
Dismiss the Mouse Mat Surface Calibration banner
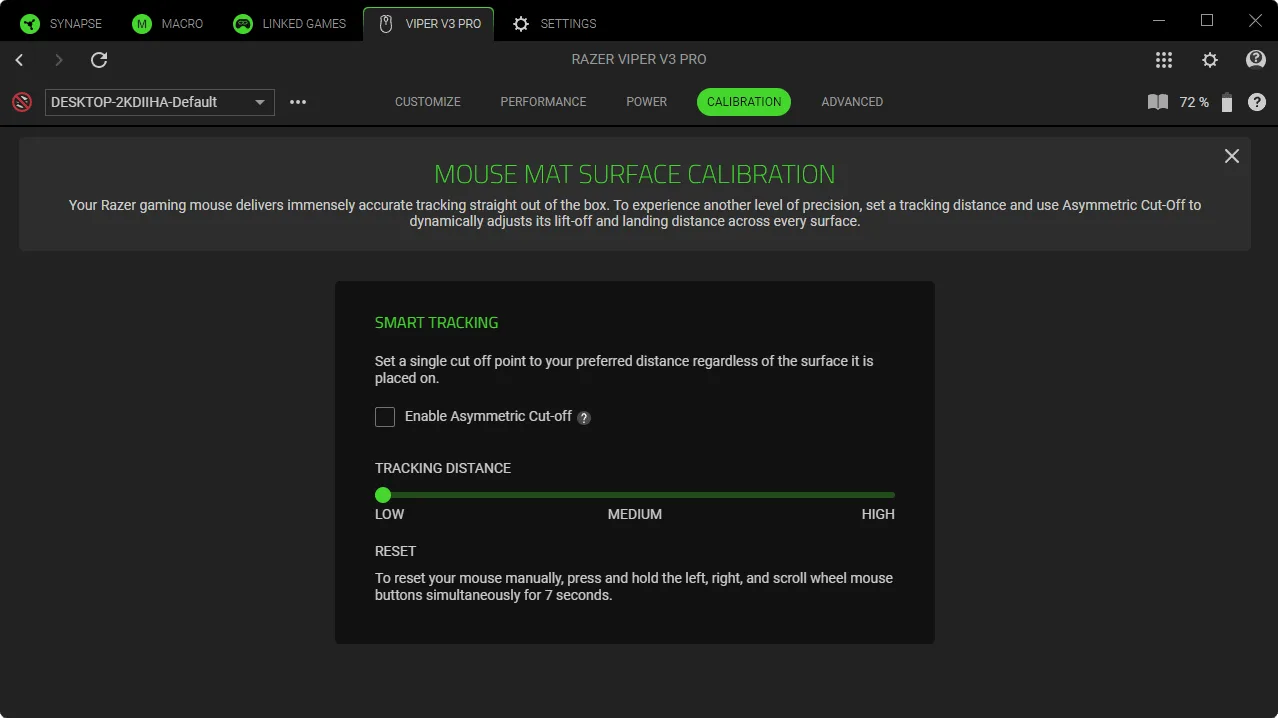point(1232,156)
